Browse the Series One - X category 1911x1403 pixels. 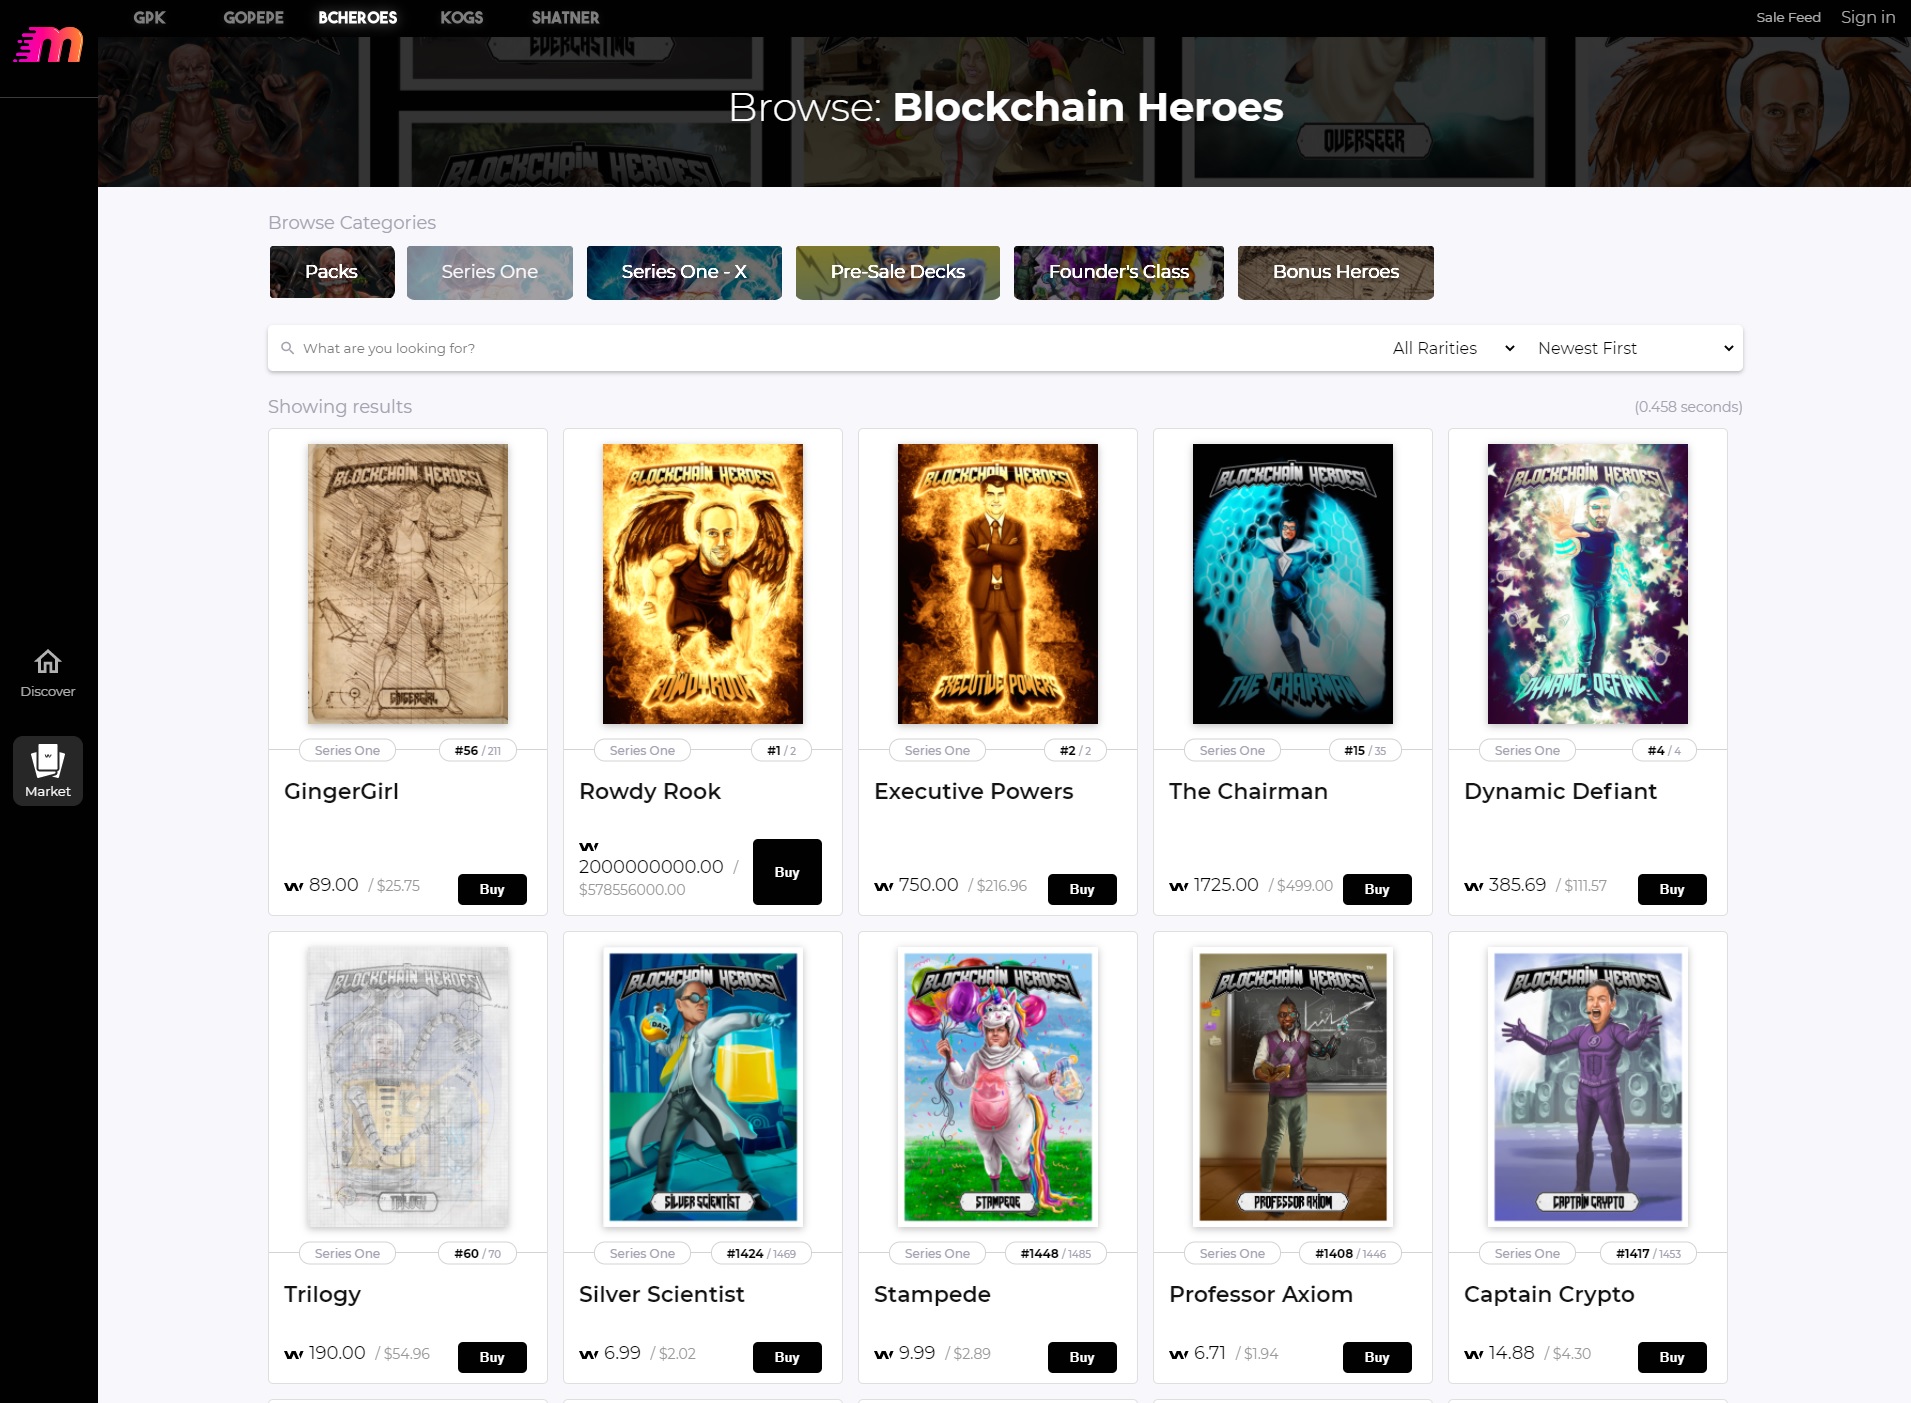tap(684, 272)
